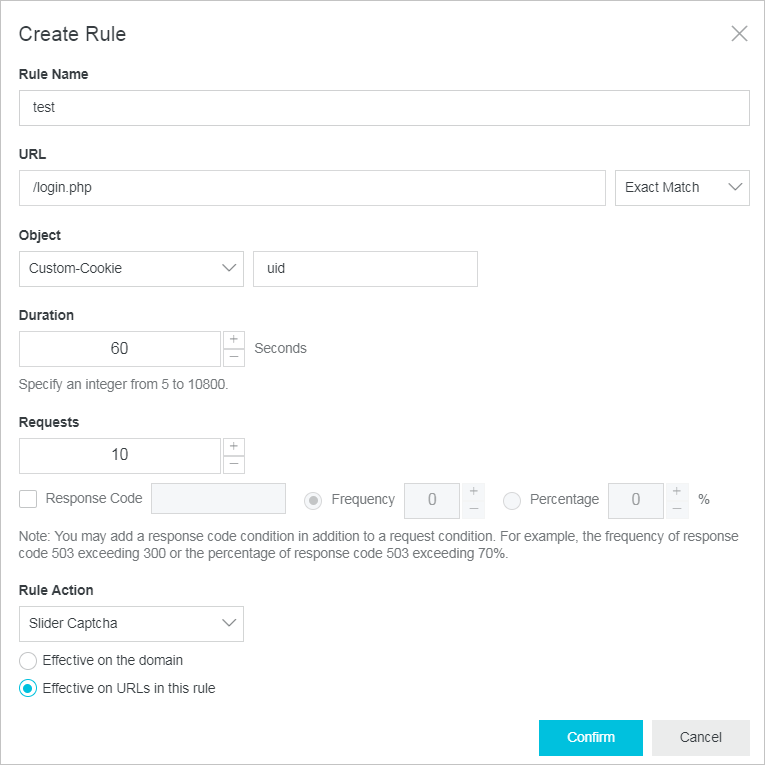Click the Rule Name text field
The width and height of the screenshot is (765, 765).
[x=384, y=108]
